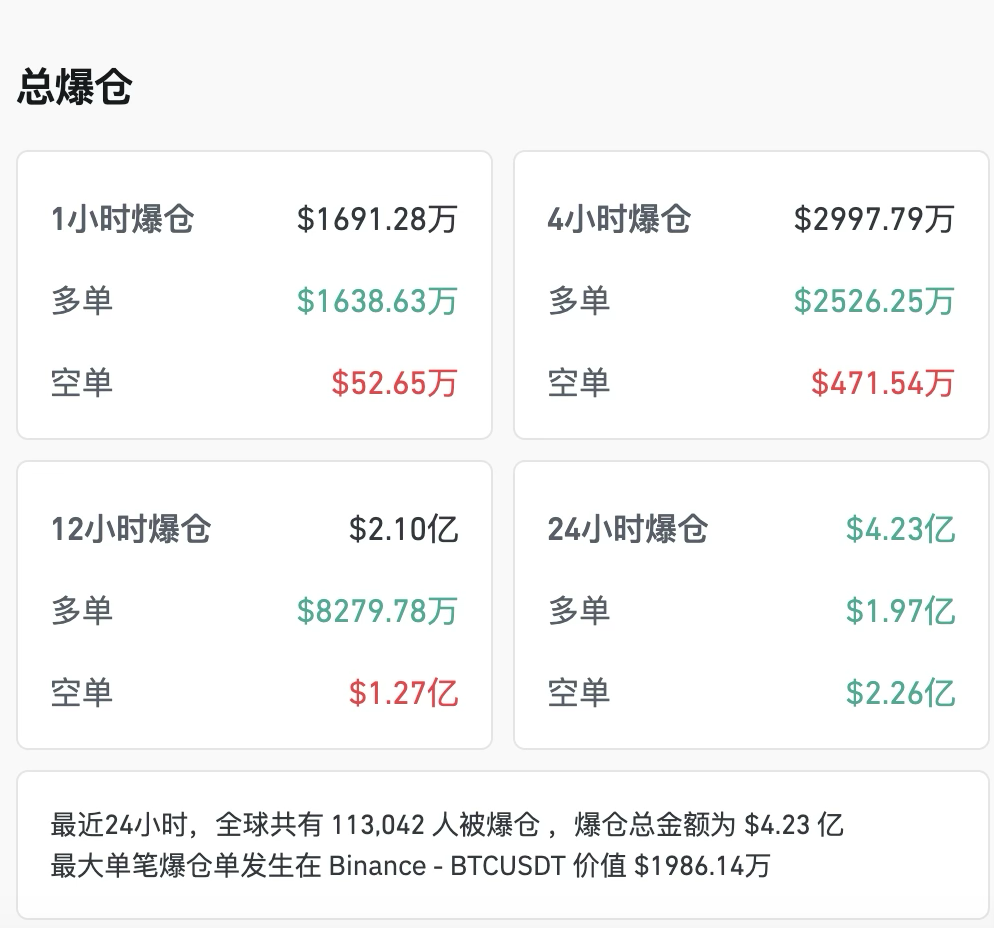The image size is (994, 928).
Task: Click the 24-hour short value $2.26亿
Action: point(900,693)
